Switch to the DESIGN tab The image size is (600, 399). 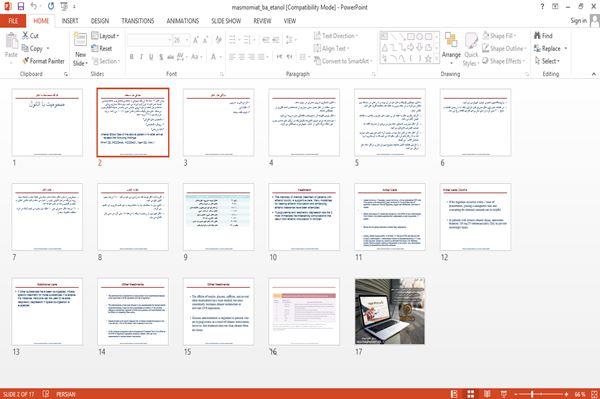coord(100,21)
